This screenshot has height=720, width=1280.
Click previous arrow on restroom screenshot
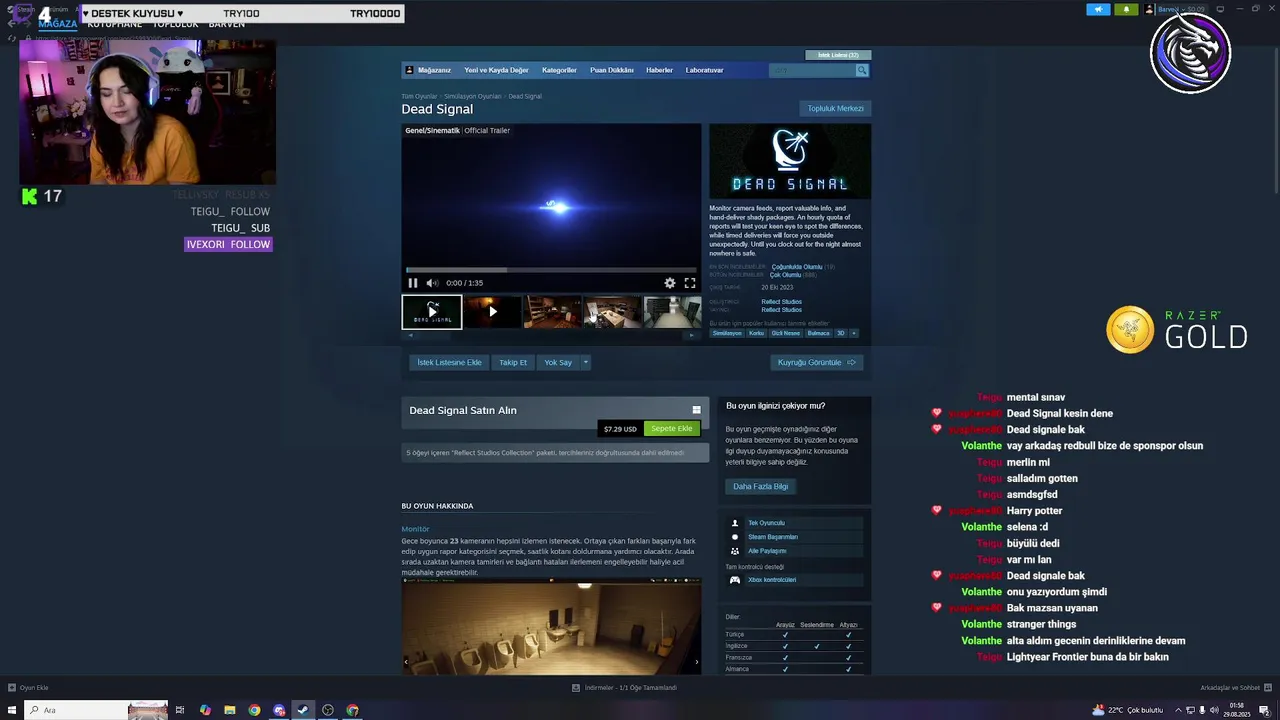coord(406,661)
